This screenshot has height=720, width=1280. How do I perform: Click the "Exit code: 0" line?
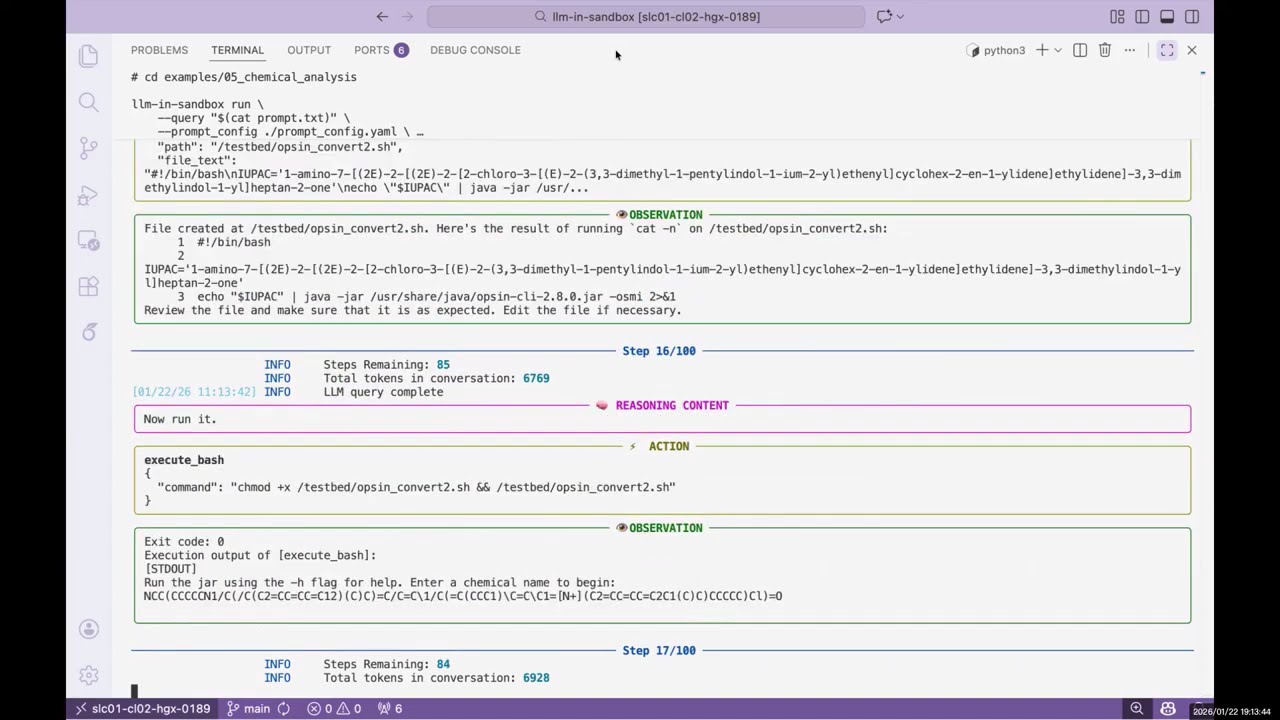point(184,542)
